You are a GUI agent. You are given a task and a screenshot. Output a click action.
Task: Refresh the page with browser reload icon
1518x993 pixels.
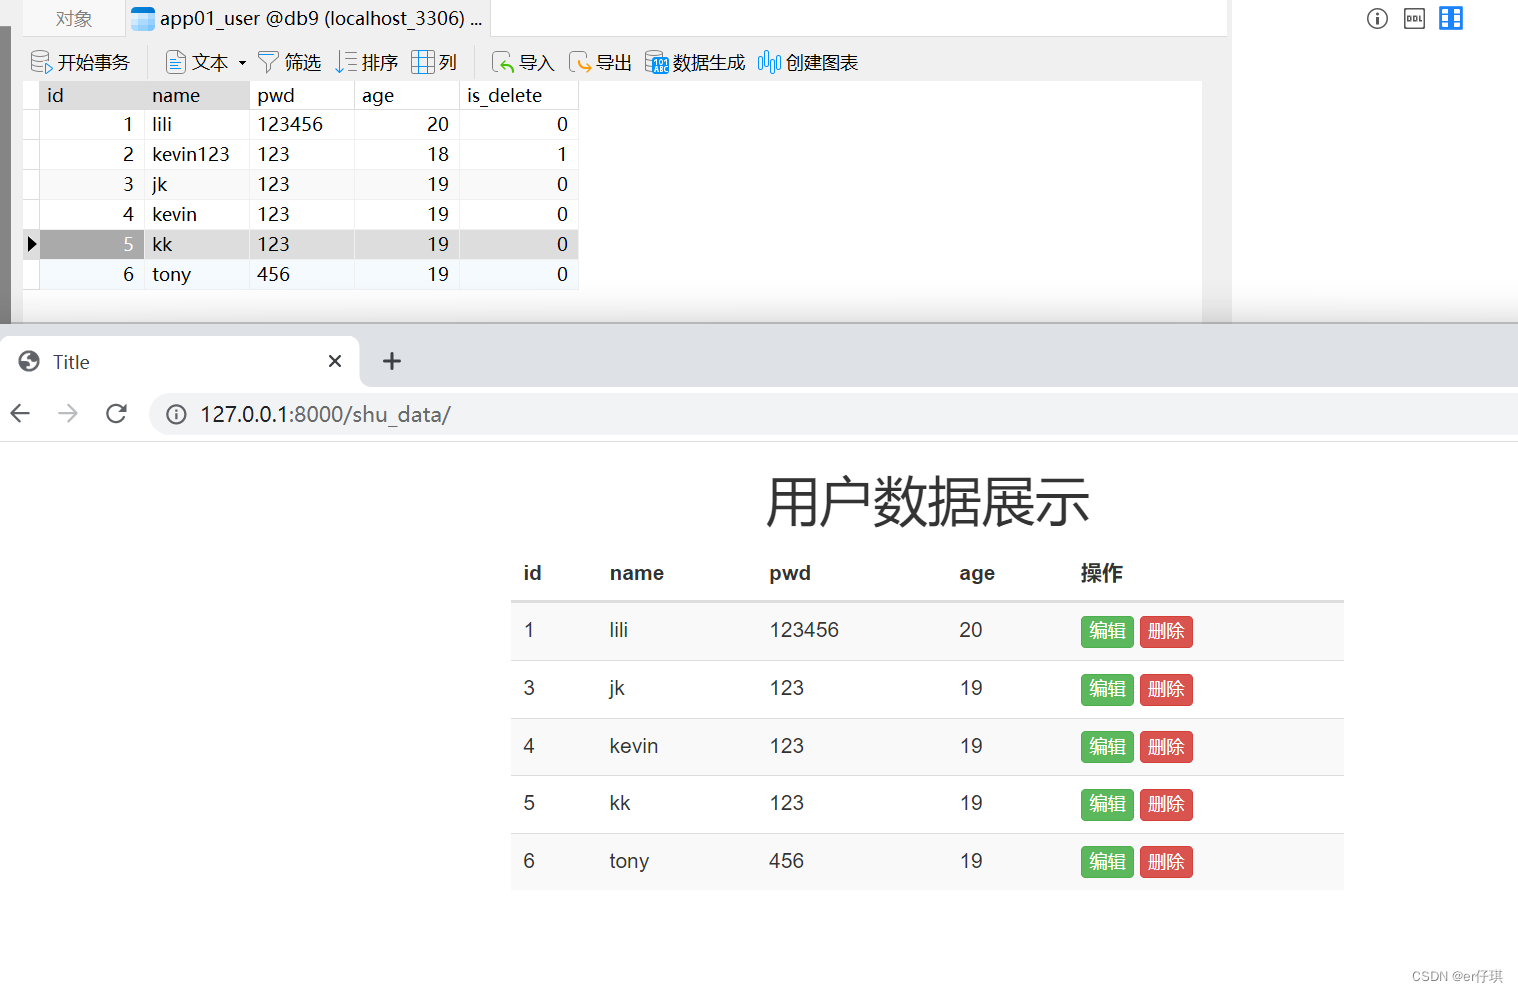pyautogui.click(x=116, y=413)
